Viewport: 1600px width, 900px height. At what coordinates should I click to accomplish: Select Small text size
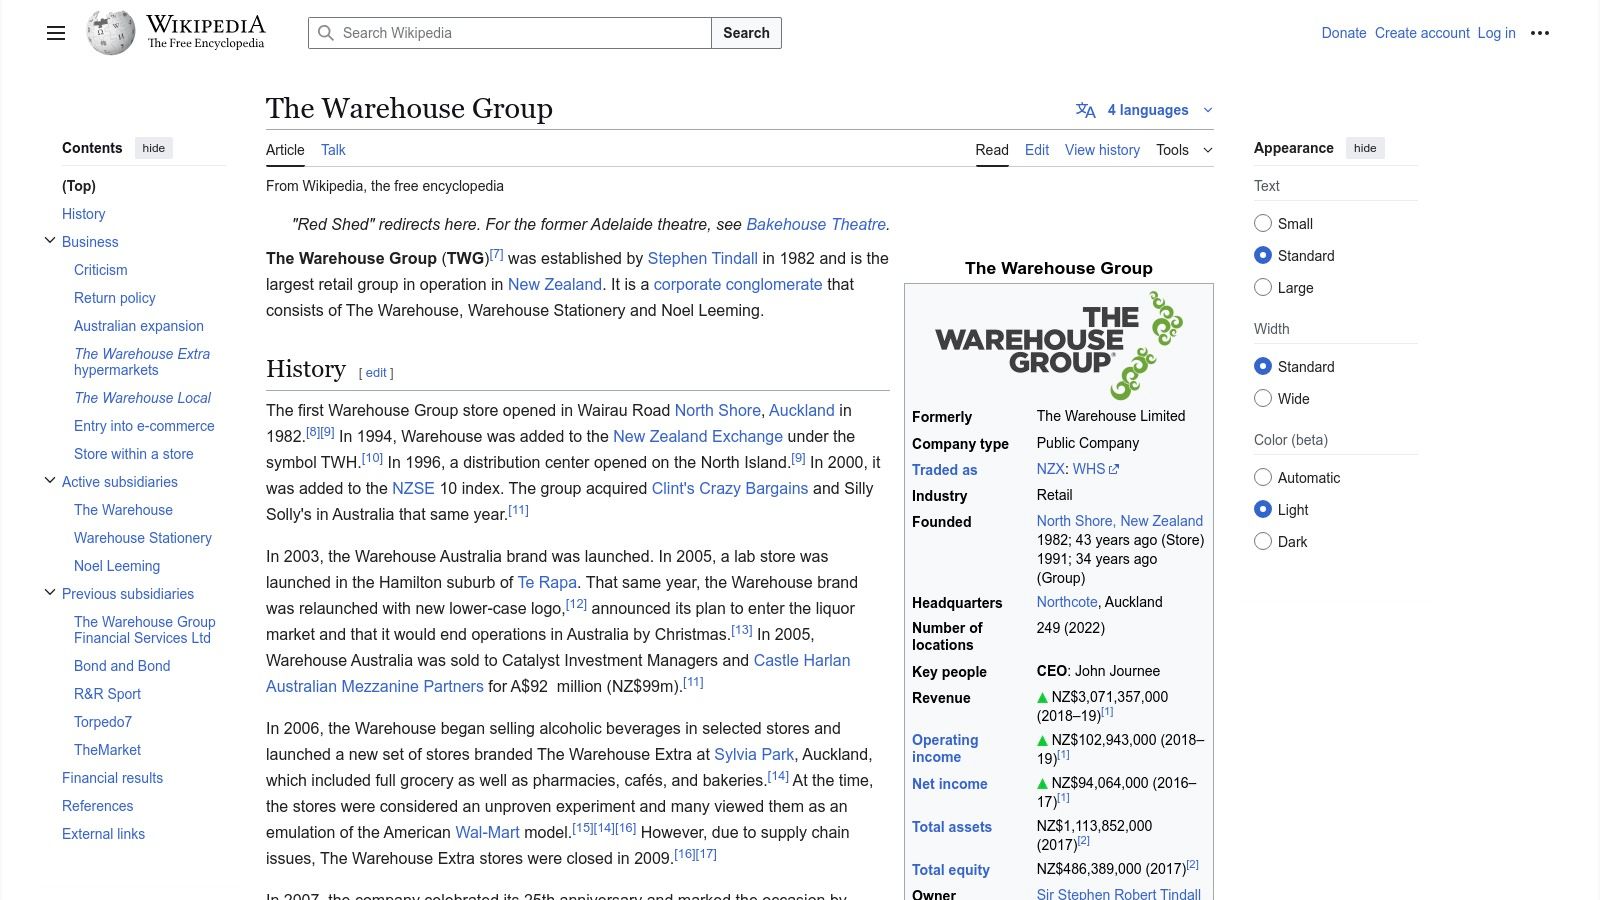tap(1263, 223)
